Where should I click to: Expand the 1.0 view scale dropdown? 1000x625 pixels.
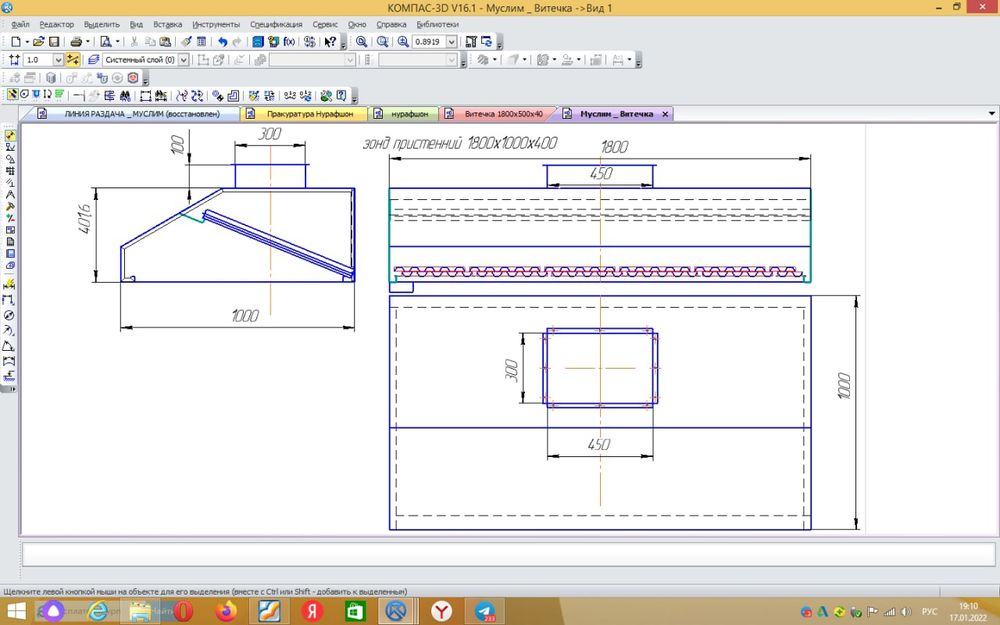click(x=57, y=60)
